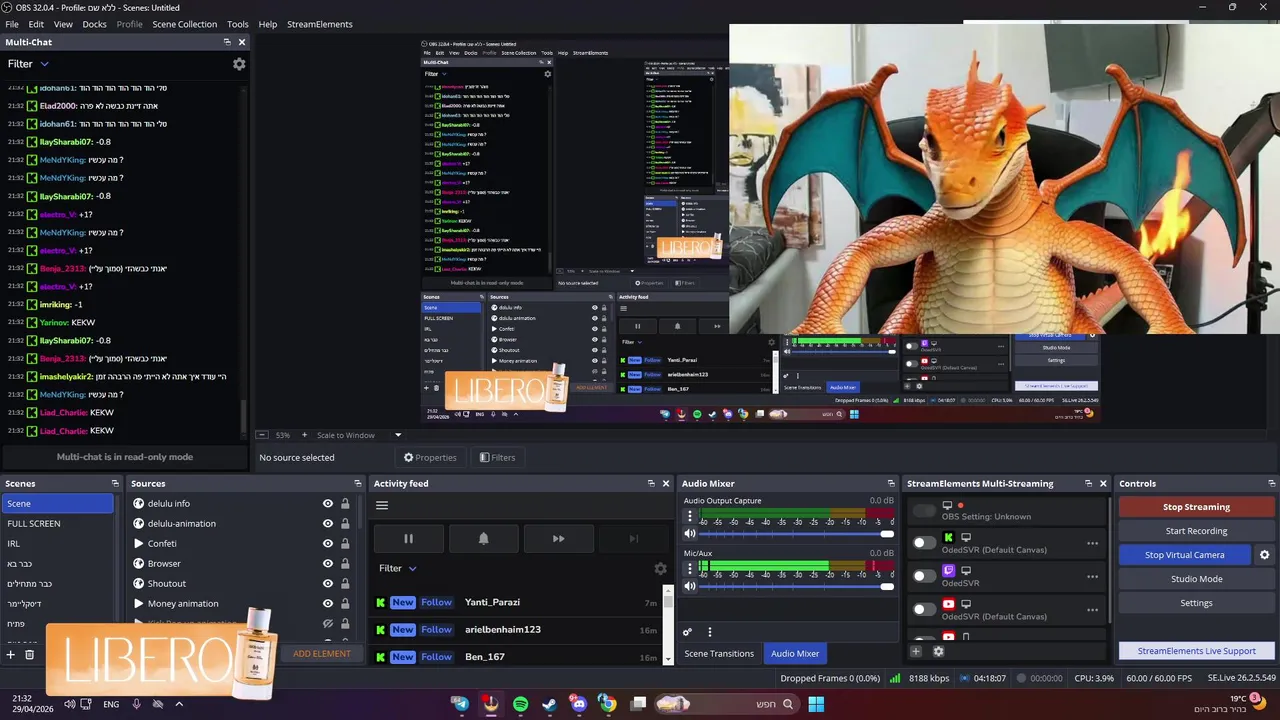Open audio mixer menu dots beside gears
Image resolution: width=1280 pixels, height=720 pixels.
click(710, 632)
